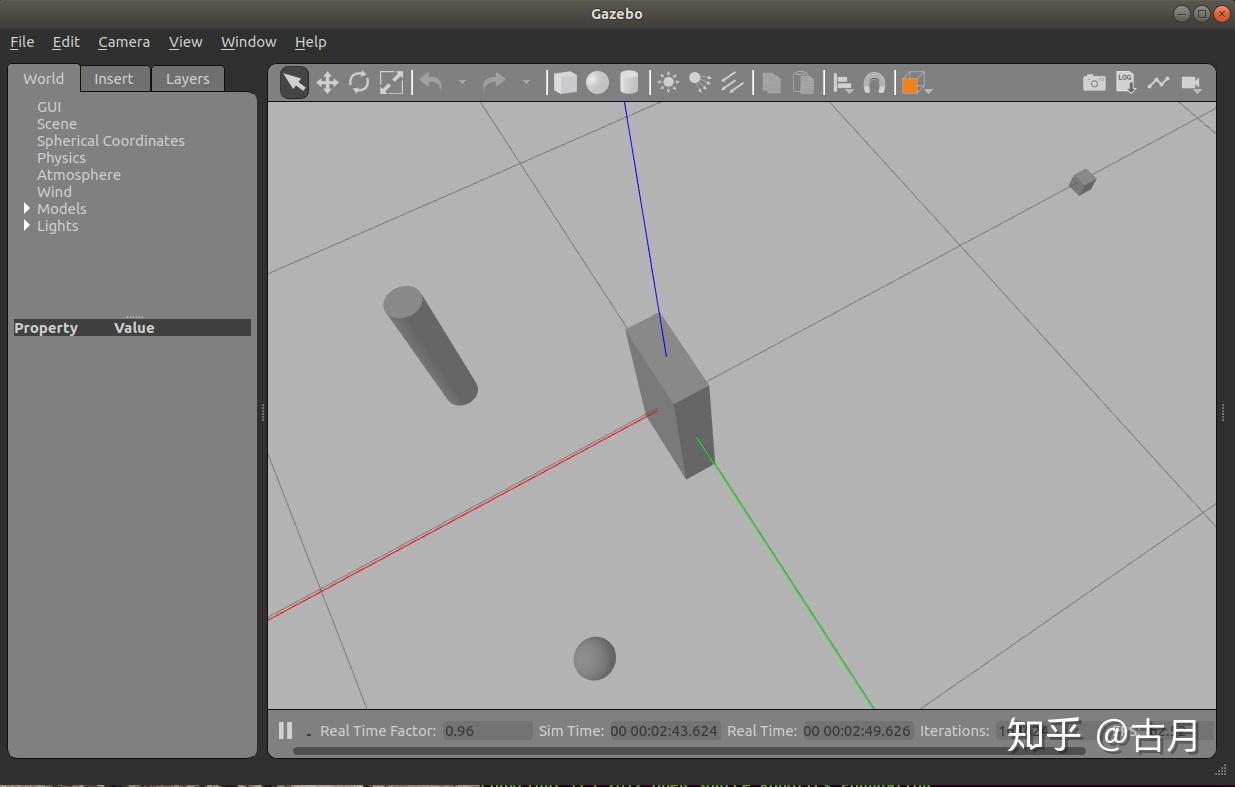The width and height of the screenshot is (1235, 787).
Task: Open the plot window icon
Action: click(1158, 82)
